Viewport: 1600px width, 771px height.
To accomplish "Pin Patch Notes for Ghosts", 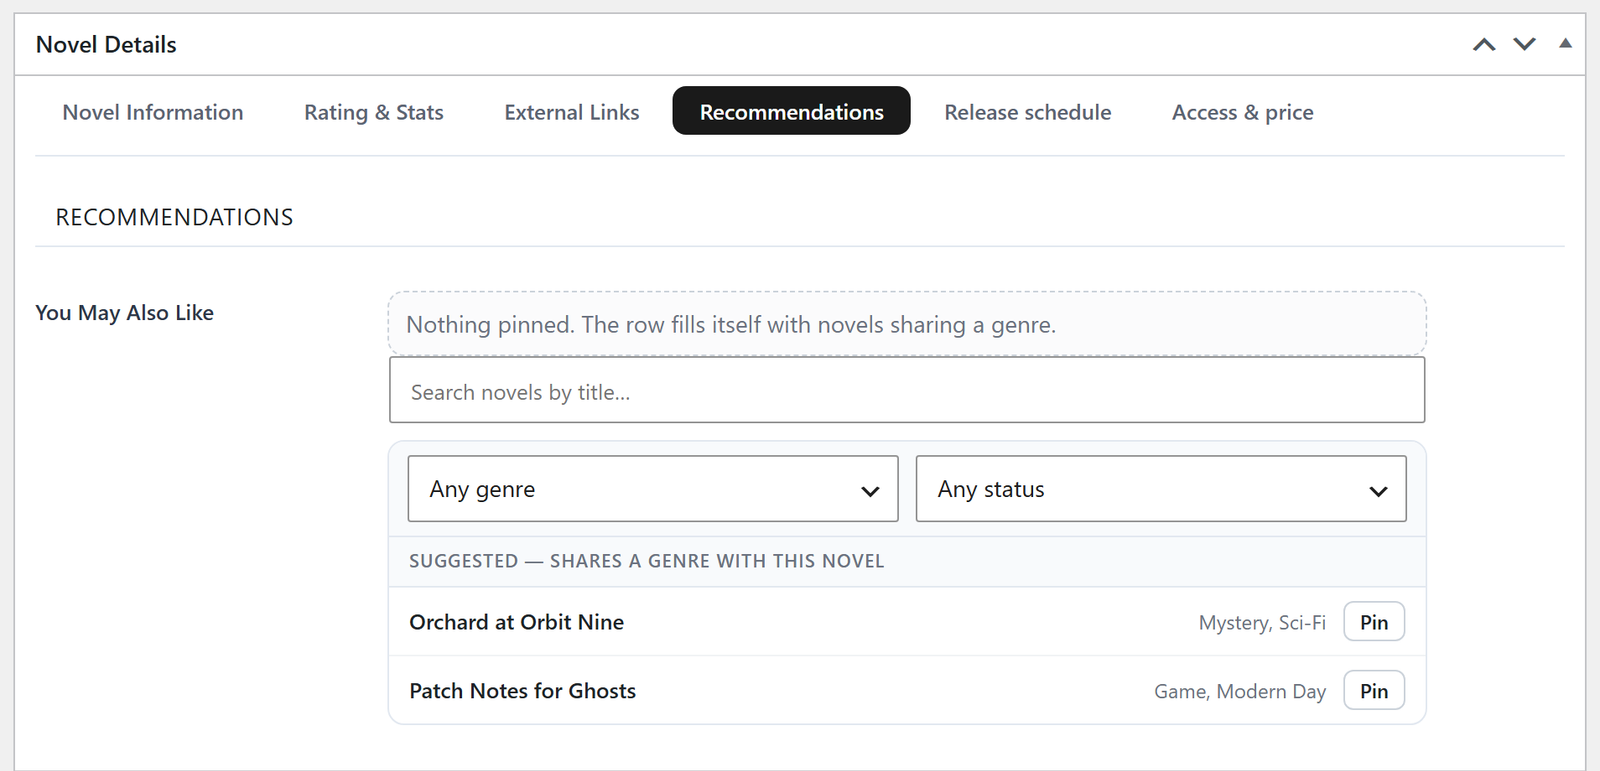I will [x=1374, y=691].
